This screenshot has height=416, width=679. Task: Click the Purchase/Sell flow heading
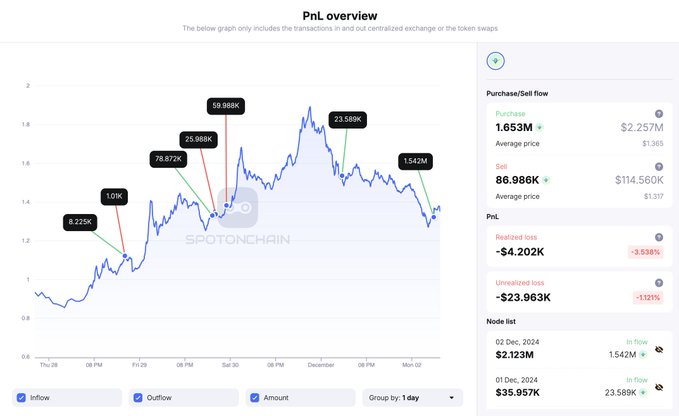tap(517, 93)
